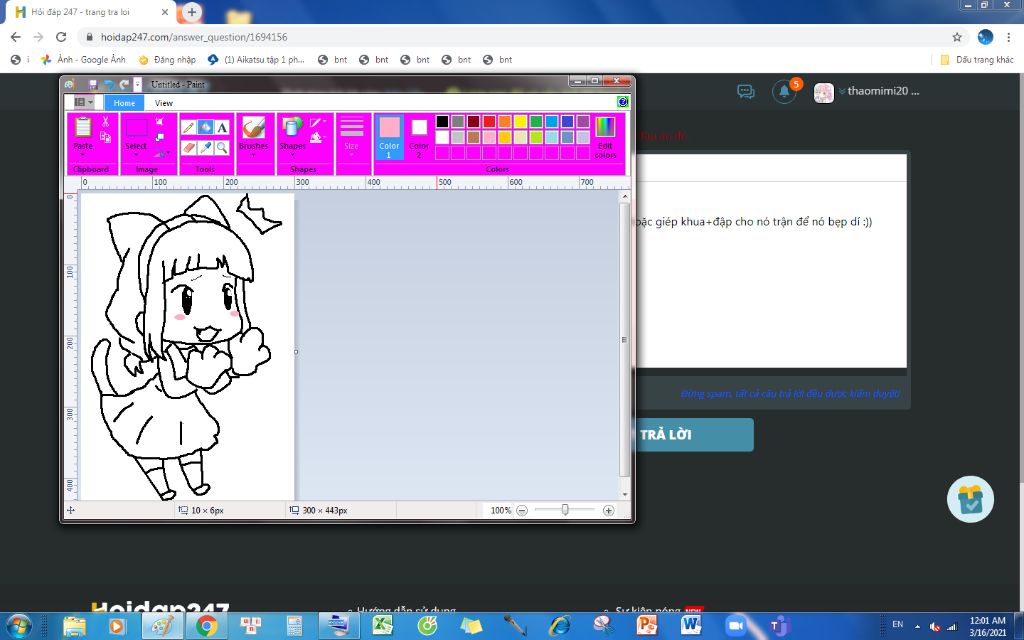Select the Pencil tool in Paint
Screen dimensions: 1024x640
pos(188,127)
